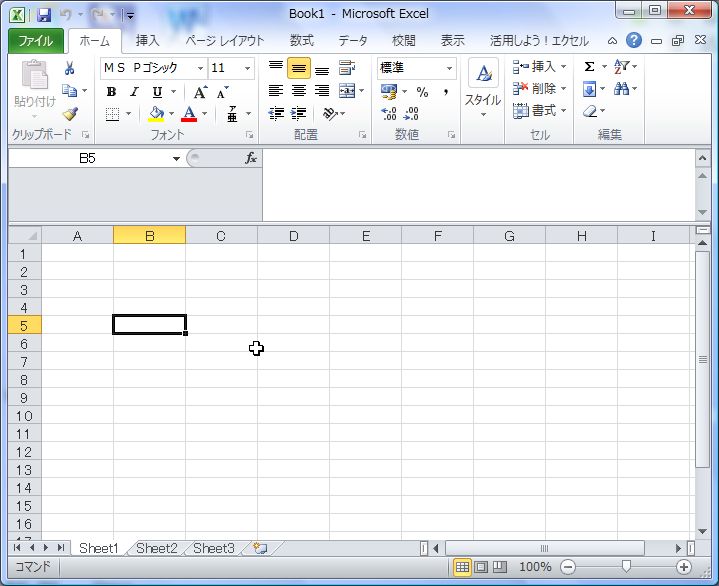Apply percent style with the % icon
The image size is (719, 586).
coord(422,92)
